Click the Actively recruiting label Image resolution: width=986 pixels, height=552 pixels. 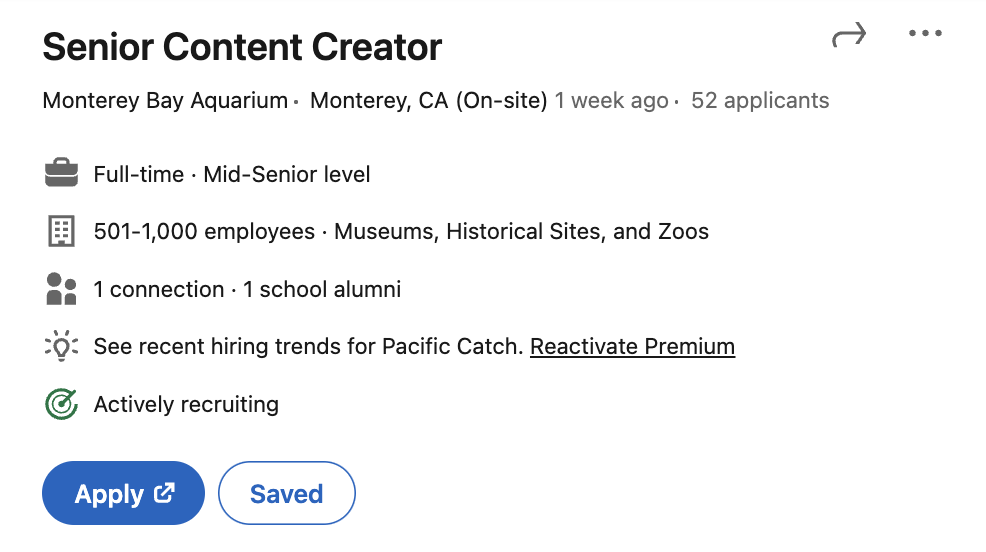click(x=186, y=405)
